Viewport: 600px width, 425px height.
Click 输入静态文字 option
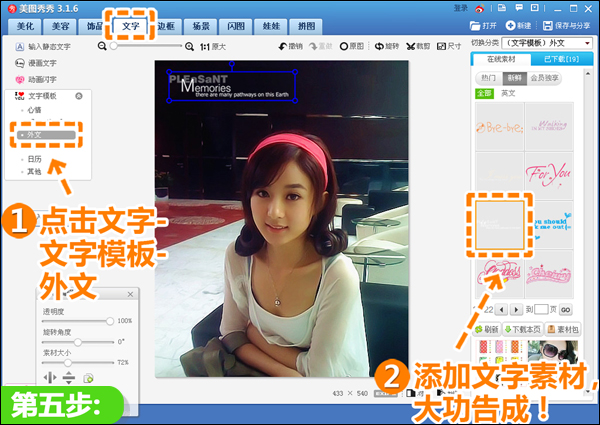(43, 47)
